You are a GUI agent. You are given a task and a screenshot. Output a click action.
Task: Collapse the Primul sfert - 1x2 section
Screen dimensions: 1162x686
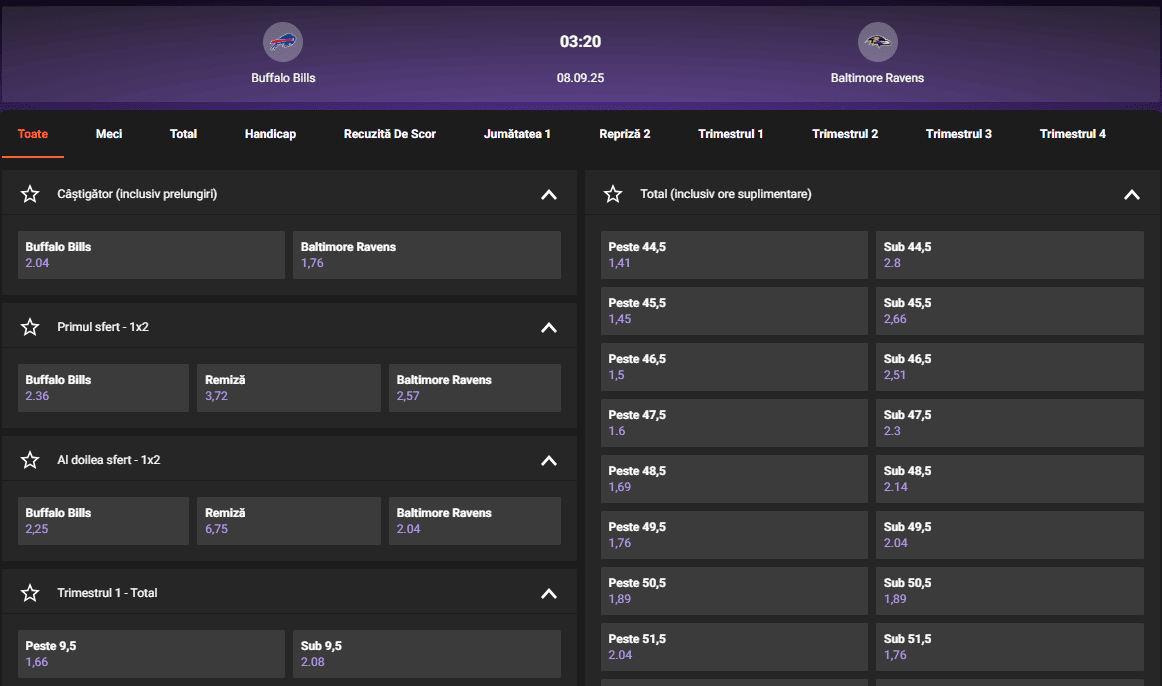point(548,327)
